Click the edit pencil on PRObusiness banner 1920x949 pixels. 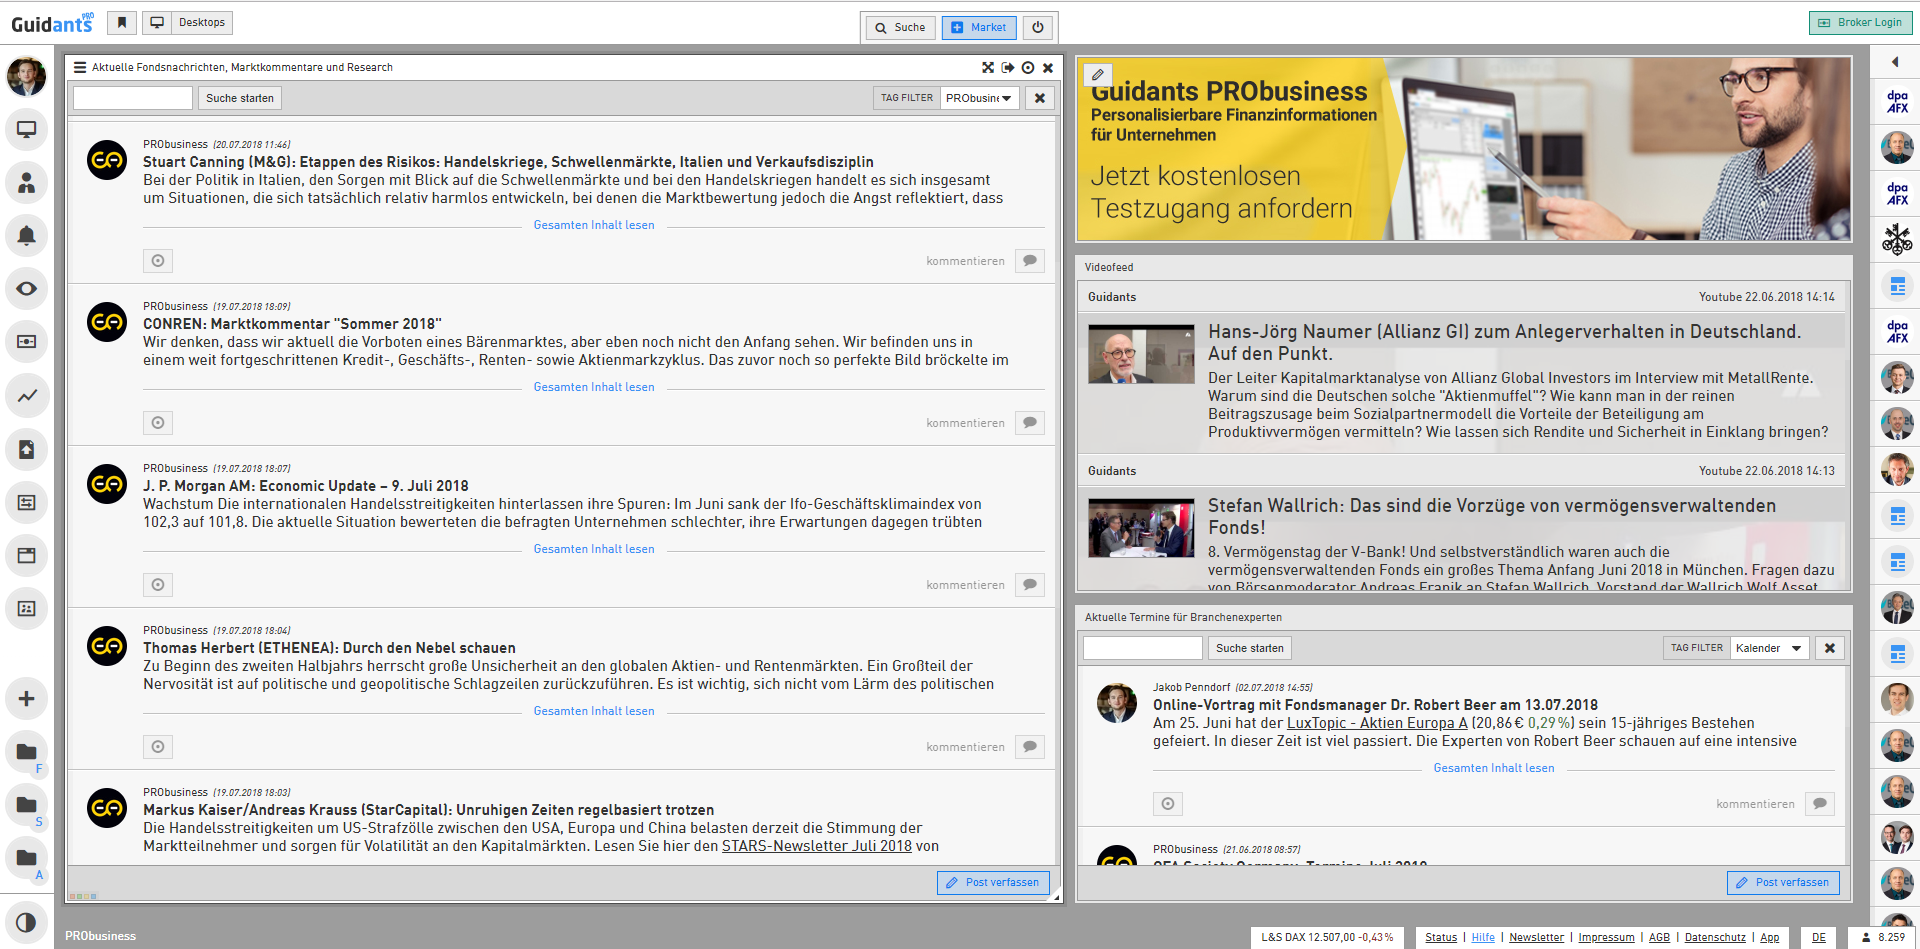coord(1098,75)
